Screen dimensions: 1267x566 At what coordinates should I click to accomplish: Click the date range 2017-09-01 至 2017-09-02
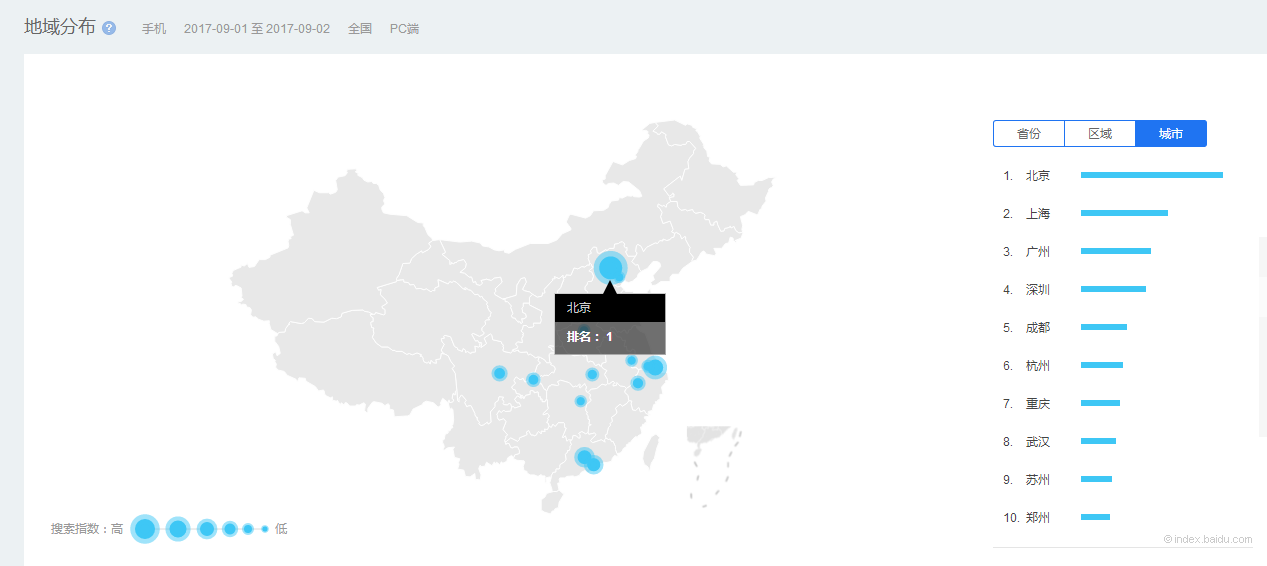[x=257, y=29]
